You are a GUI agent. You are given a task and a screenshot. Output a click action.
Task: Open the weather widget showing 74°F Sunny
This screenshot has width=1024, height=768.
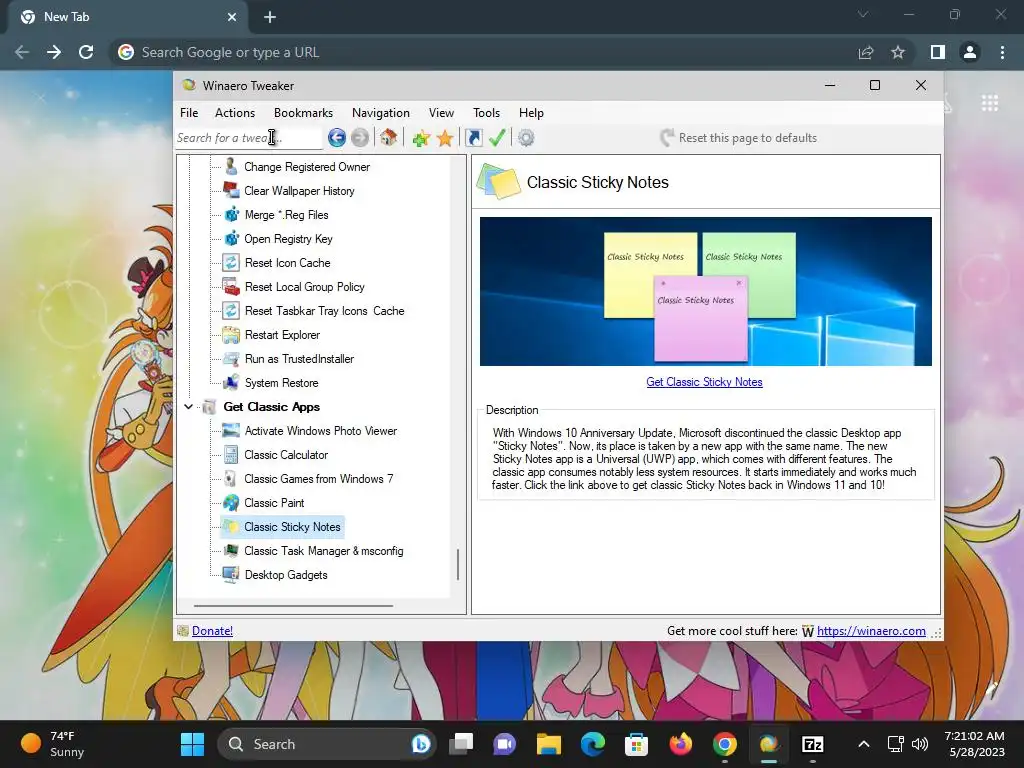[52, 744]
